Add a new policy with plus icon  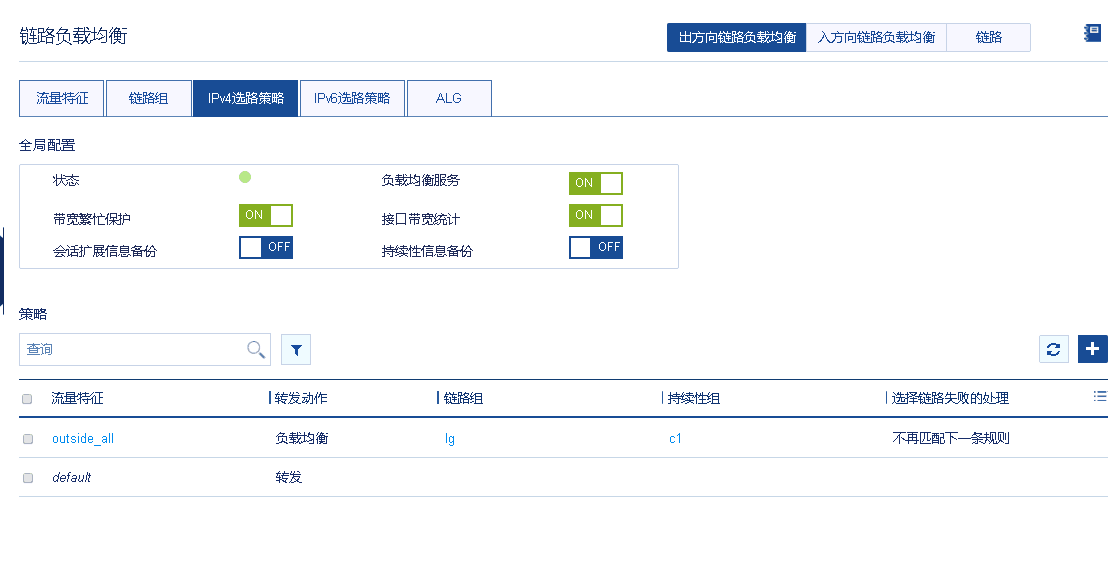coord(1092,349)
